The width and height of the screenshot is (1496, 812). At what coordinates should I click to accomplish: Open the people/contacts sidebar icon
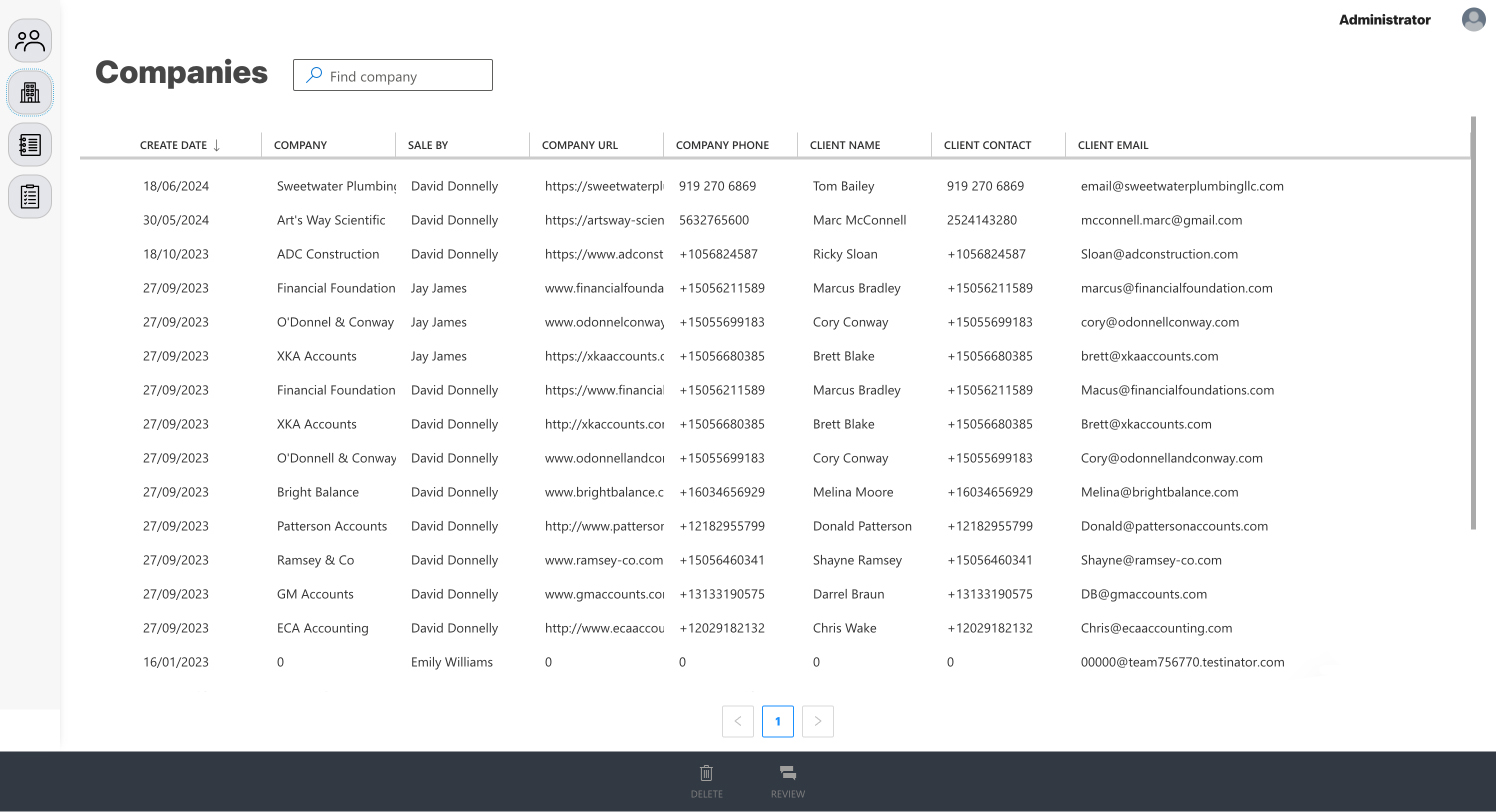pos(30,41)
